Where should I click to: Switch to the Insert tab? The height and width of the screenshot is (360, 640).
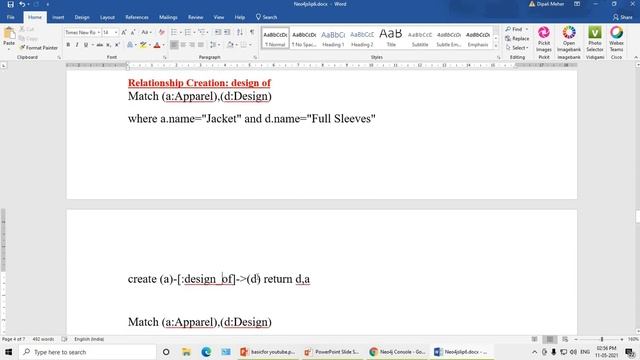pyautogui.click(x=58, y=17)
